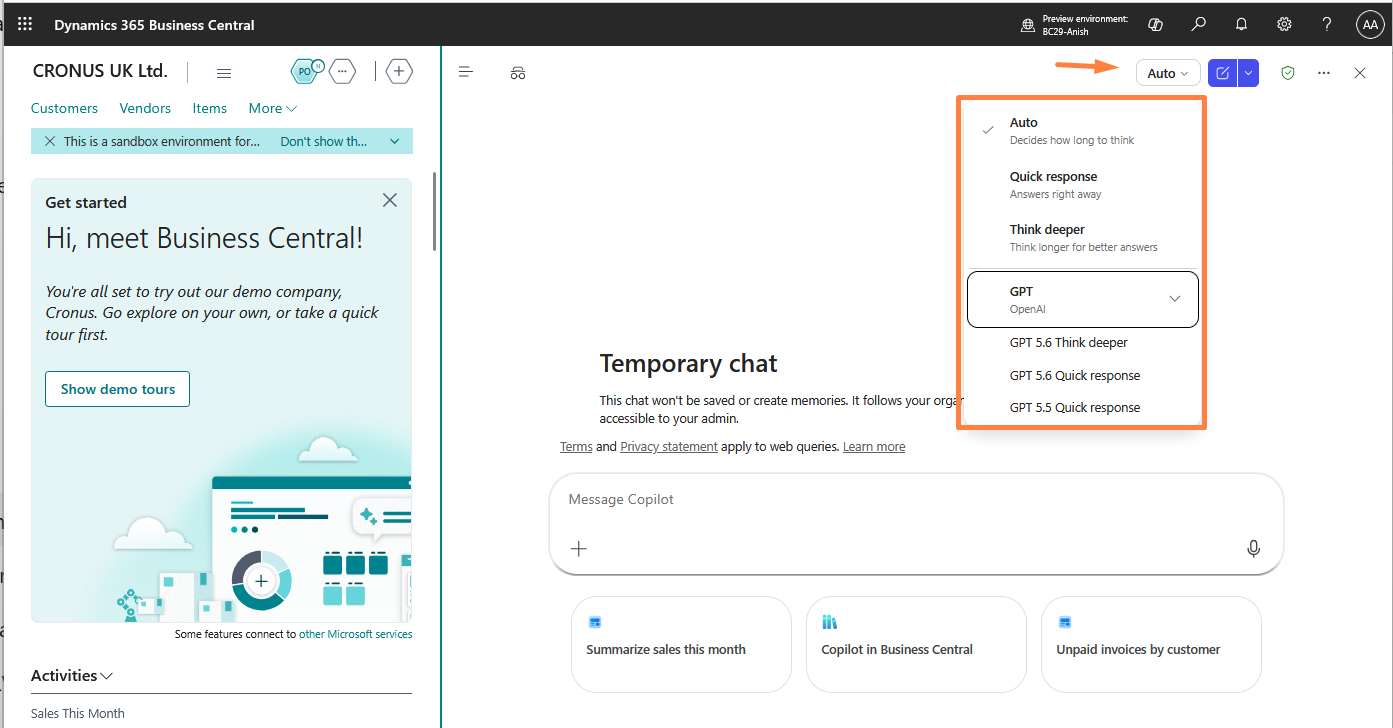This screenshot has width=1393, height=728.
Task: Choose Think deeper mode
Action: click(1083, 237)
